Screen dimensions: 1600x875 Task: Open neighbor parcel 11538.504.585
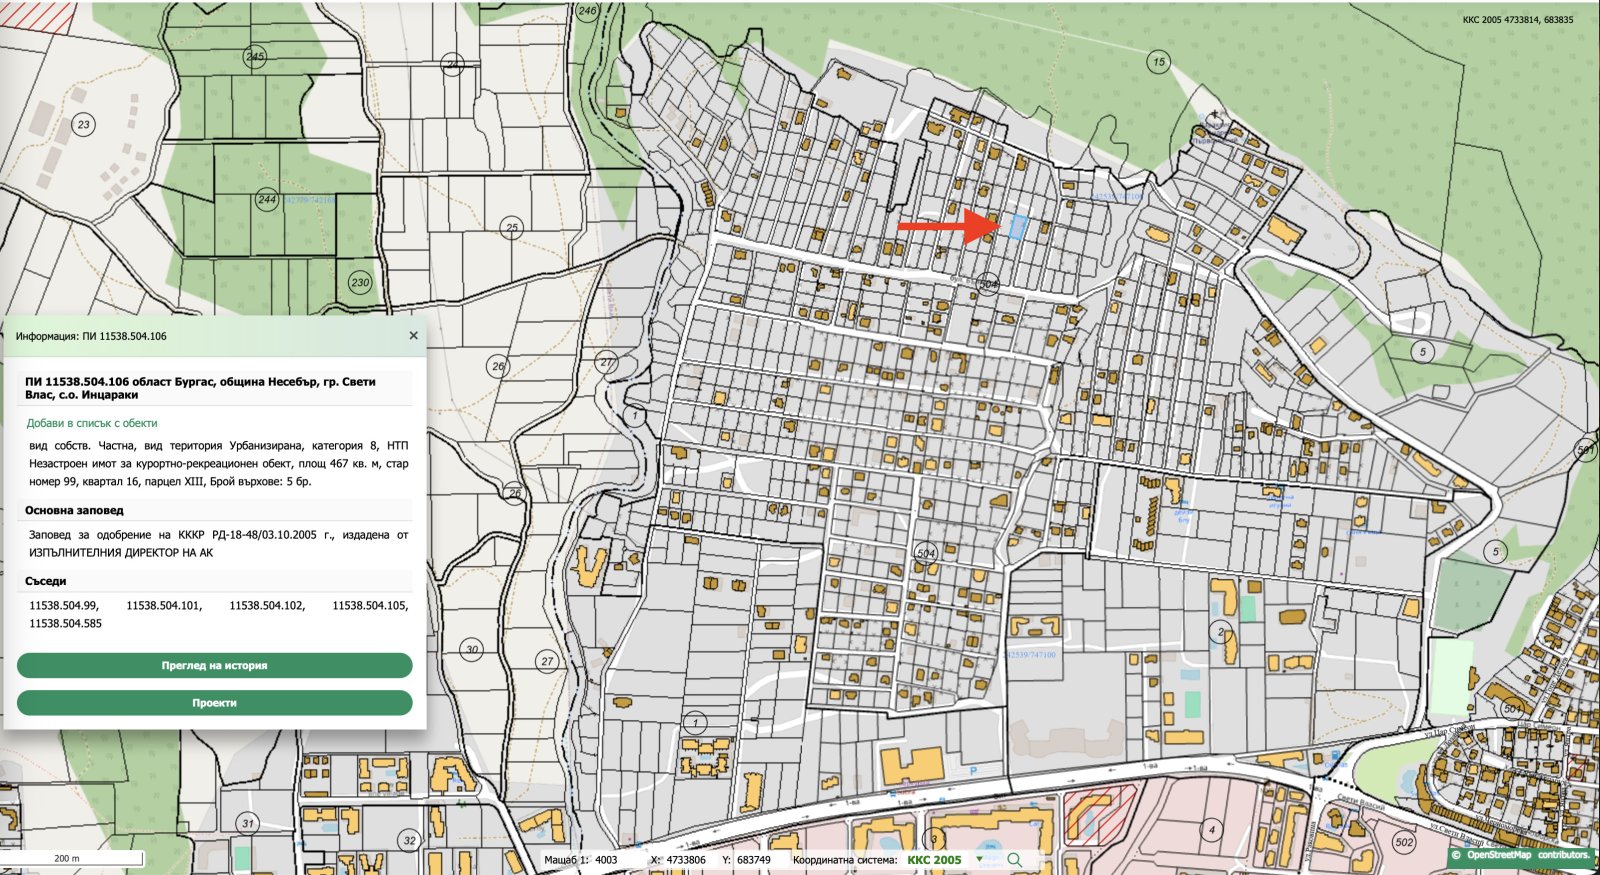pos(66,624)
